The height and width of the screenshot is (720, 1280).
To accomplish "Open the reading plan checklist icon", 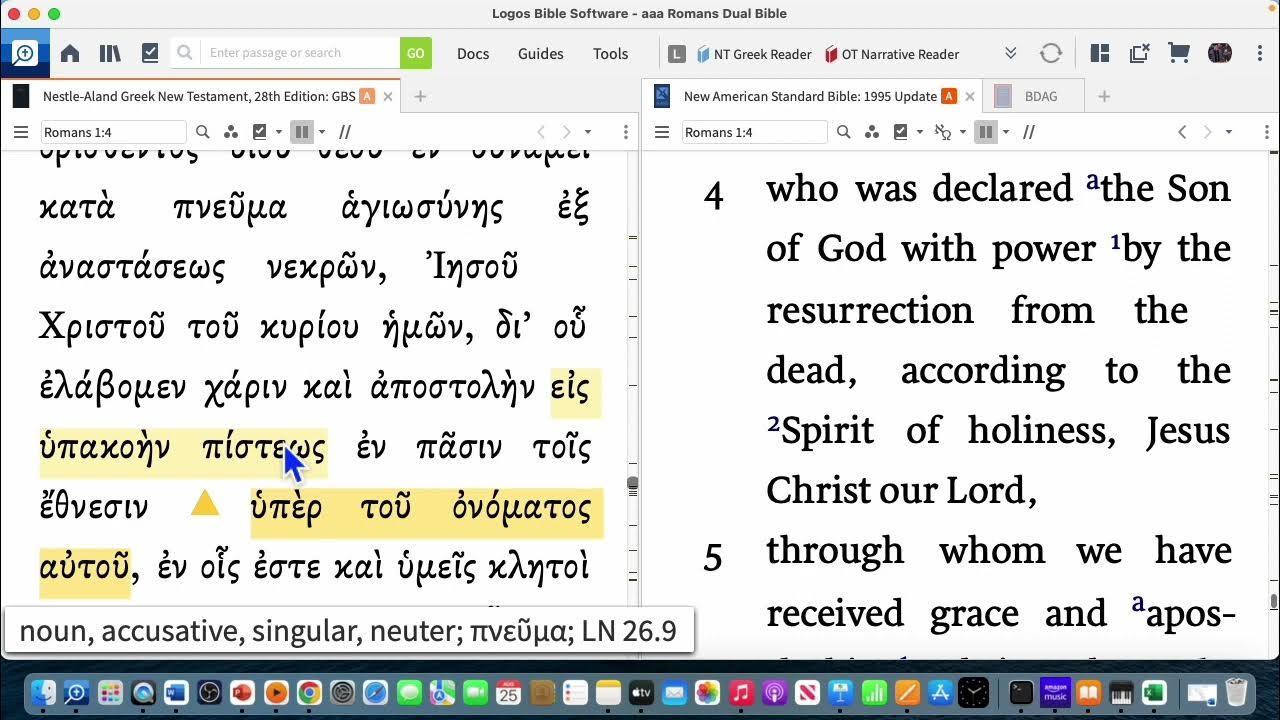I will point(150,54).
